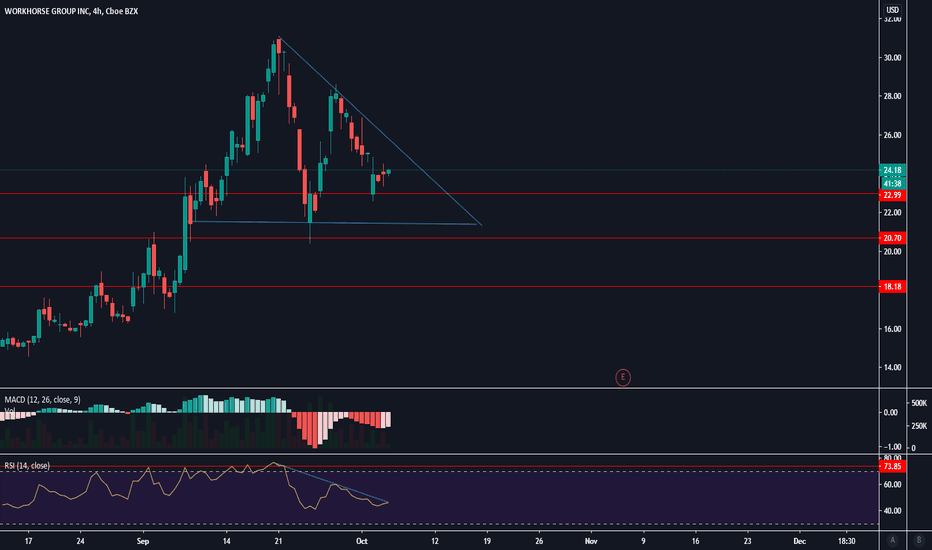Click the 'B' button beside auto scale
The width and height of the screenshot is (932, 550).
(919, 540)
